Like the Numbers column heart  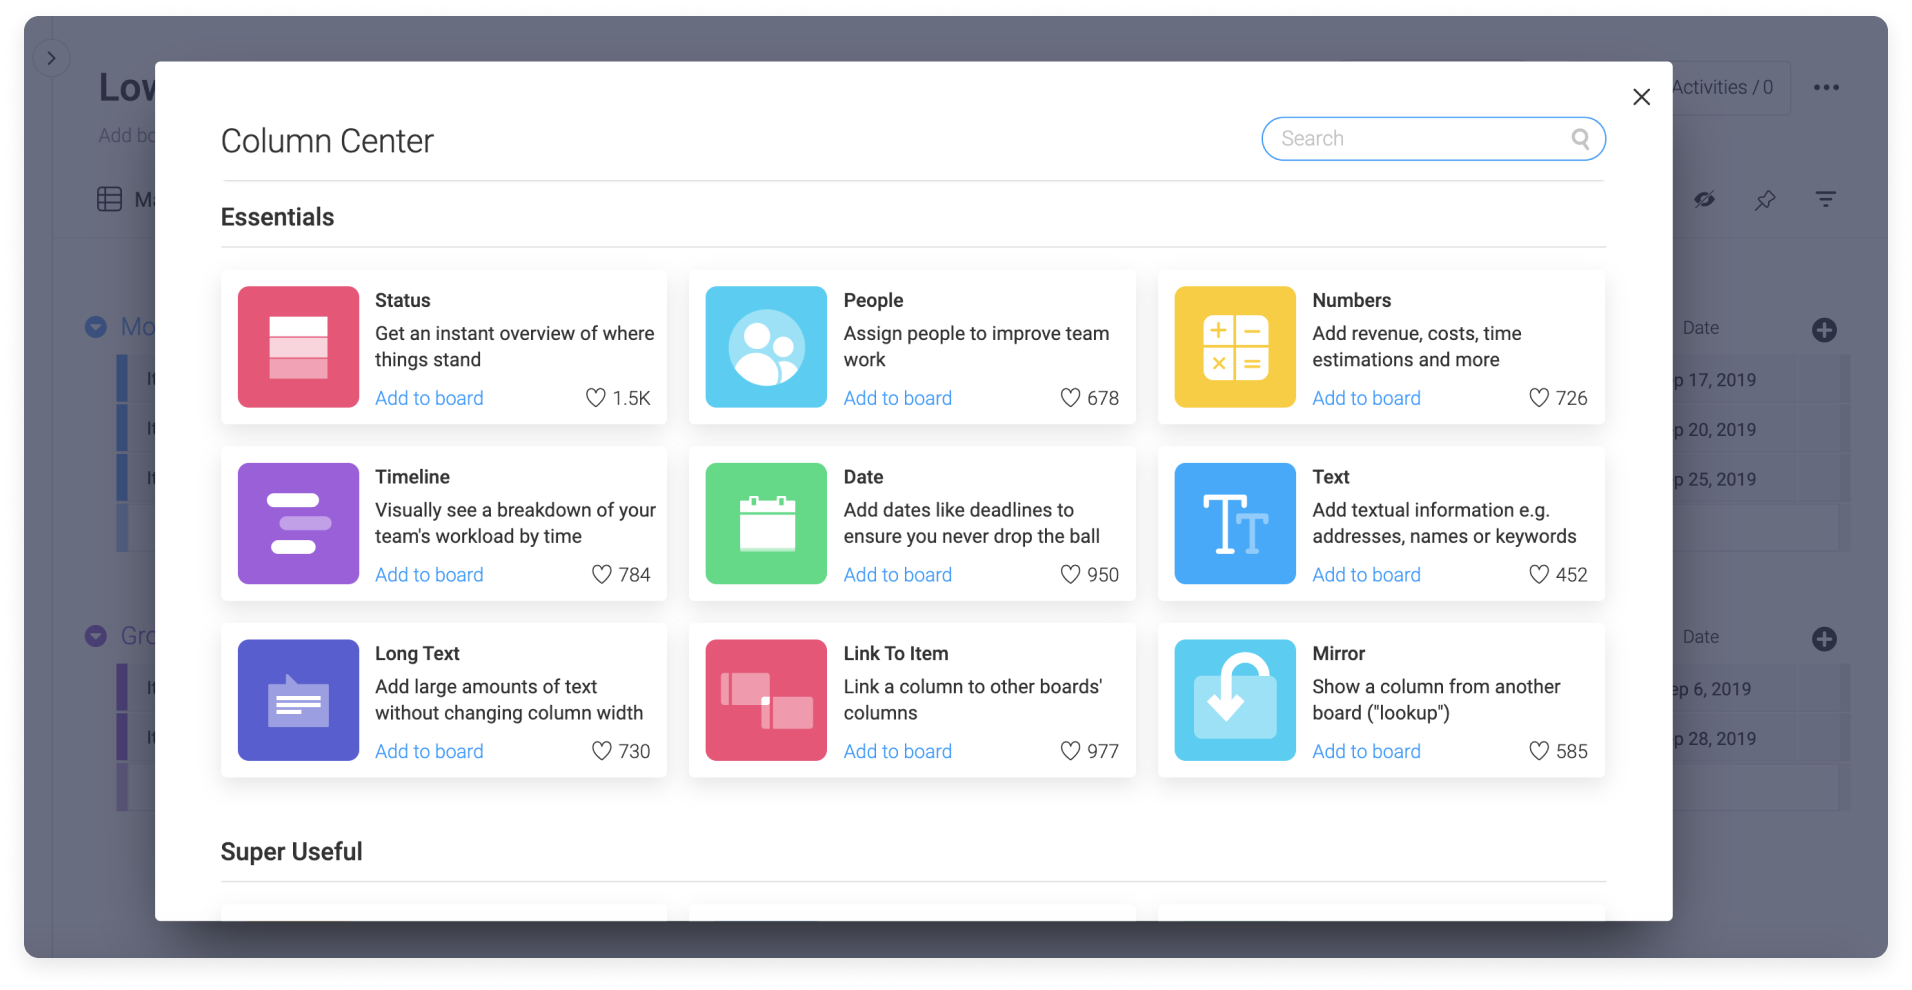point(1539,398)
